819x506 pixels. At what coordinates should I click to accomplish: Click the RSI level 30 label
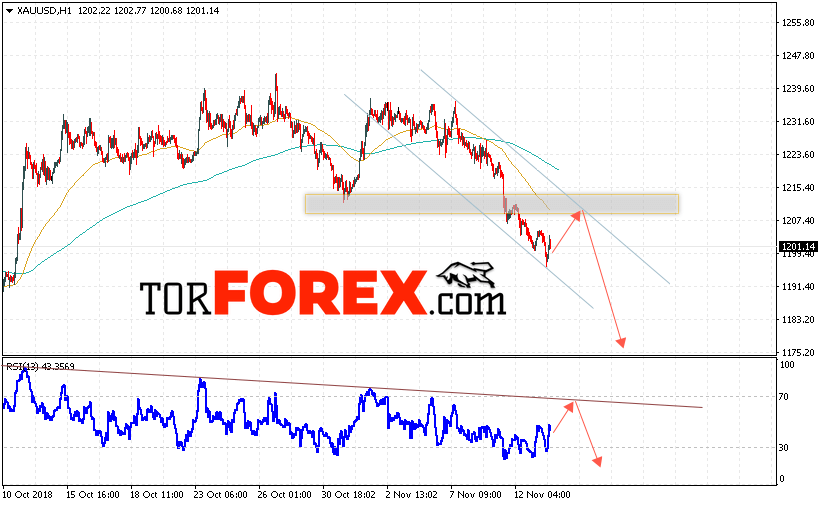784,448
